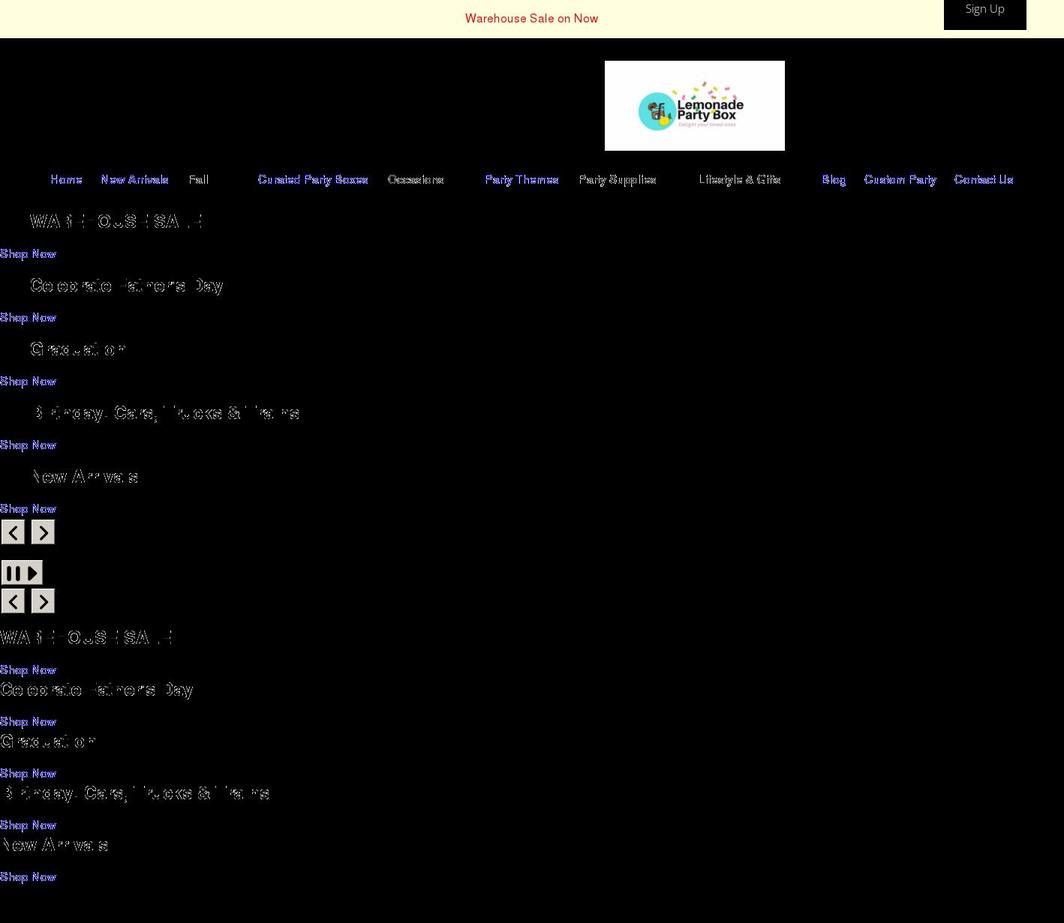Click next arrow below the pause/play button

click(x=42, y=601)
